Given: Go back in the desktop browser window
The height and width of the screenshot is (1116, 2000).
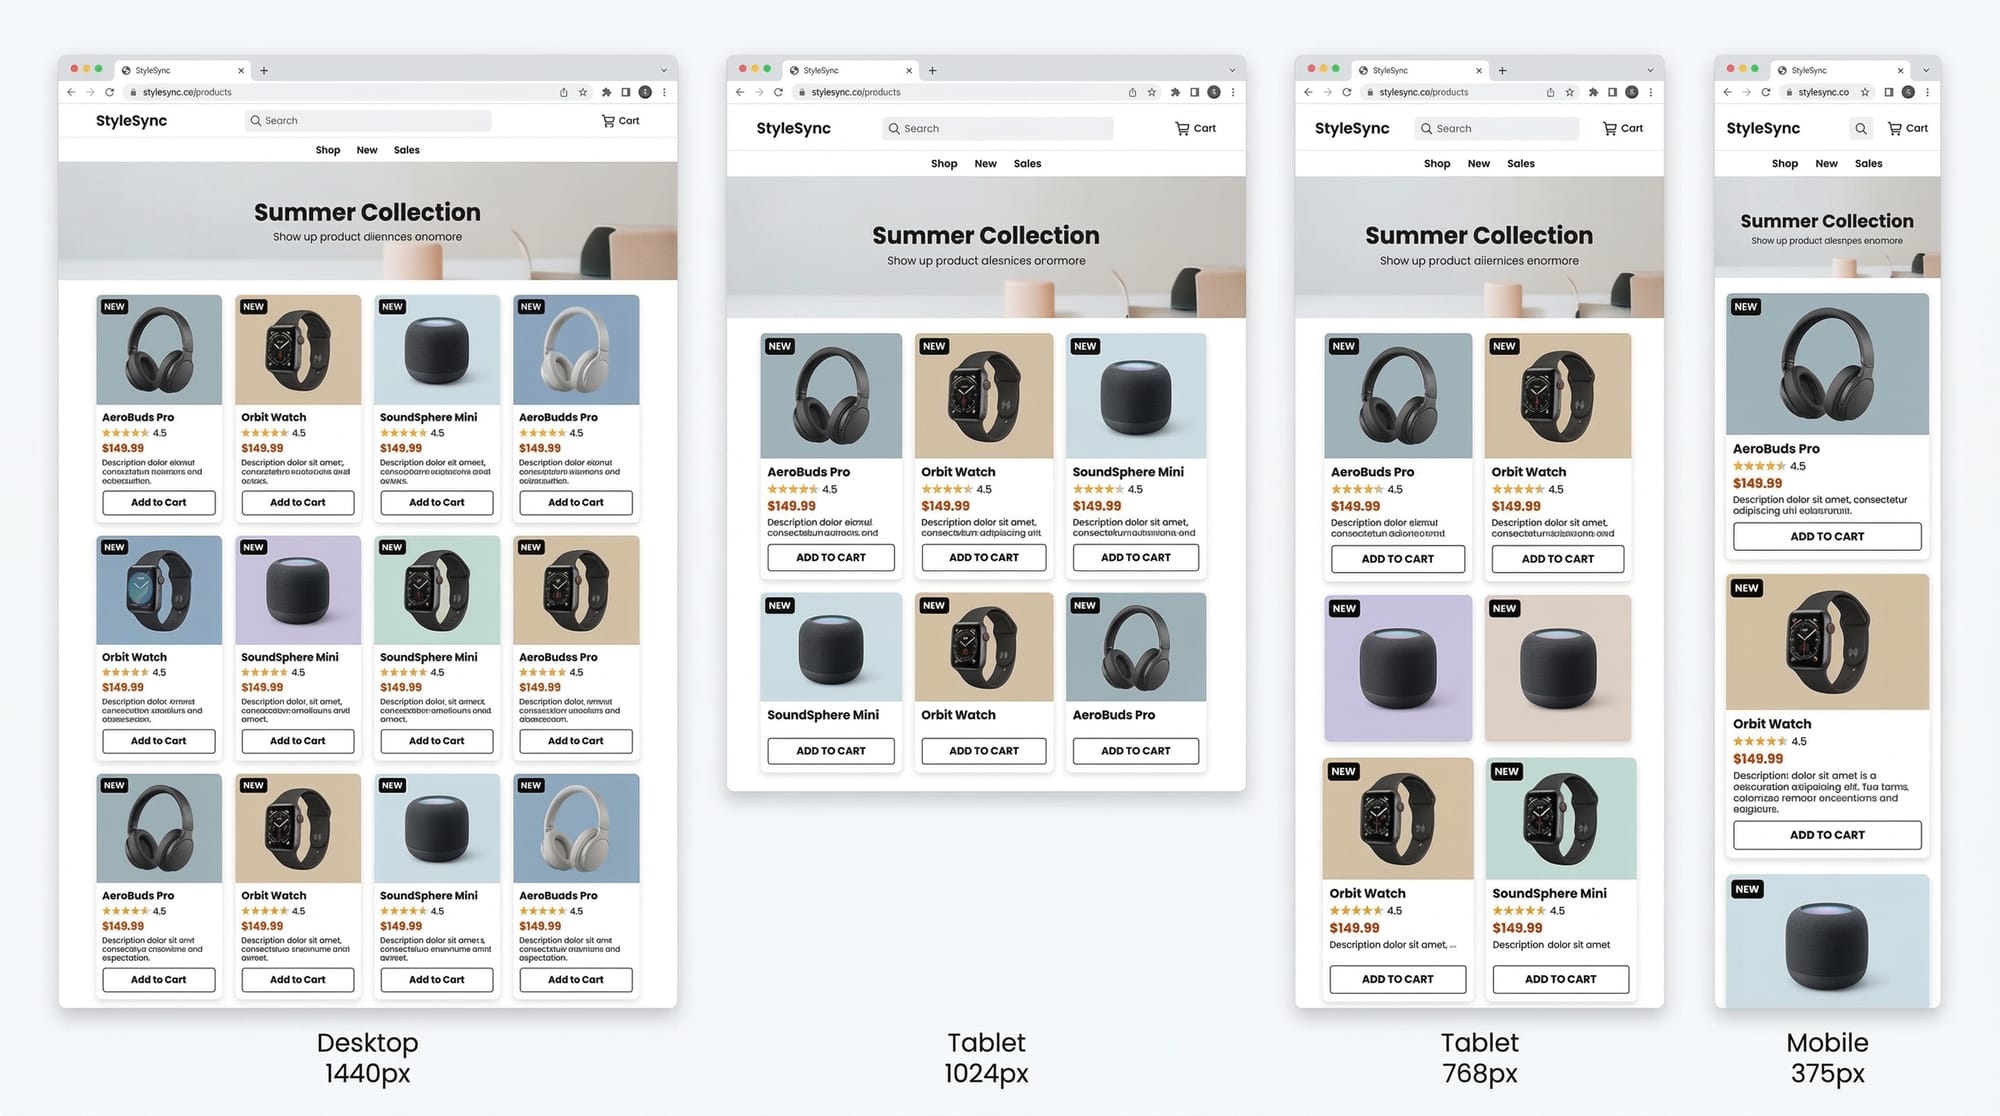Looking at the screenshot, I should click(x=71, y=92).
